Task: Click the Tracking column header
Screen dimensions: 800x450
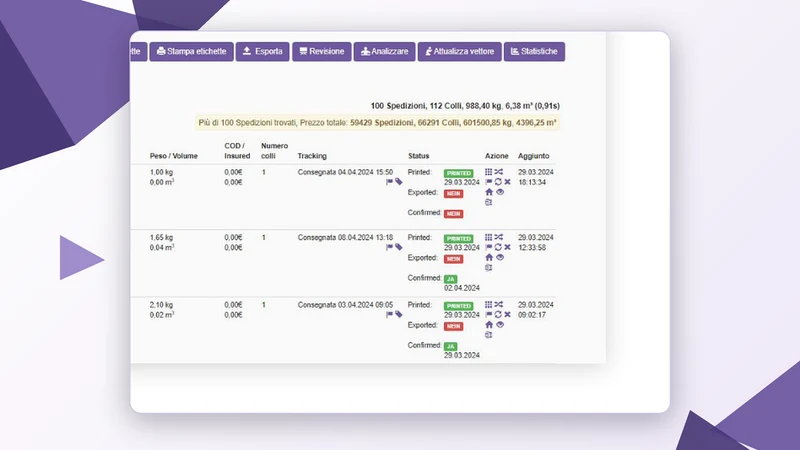Action: (x=312, y=156)
